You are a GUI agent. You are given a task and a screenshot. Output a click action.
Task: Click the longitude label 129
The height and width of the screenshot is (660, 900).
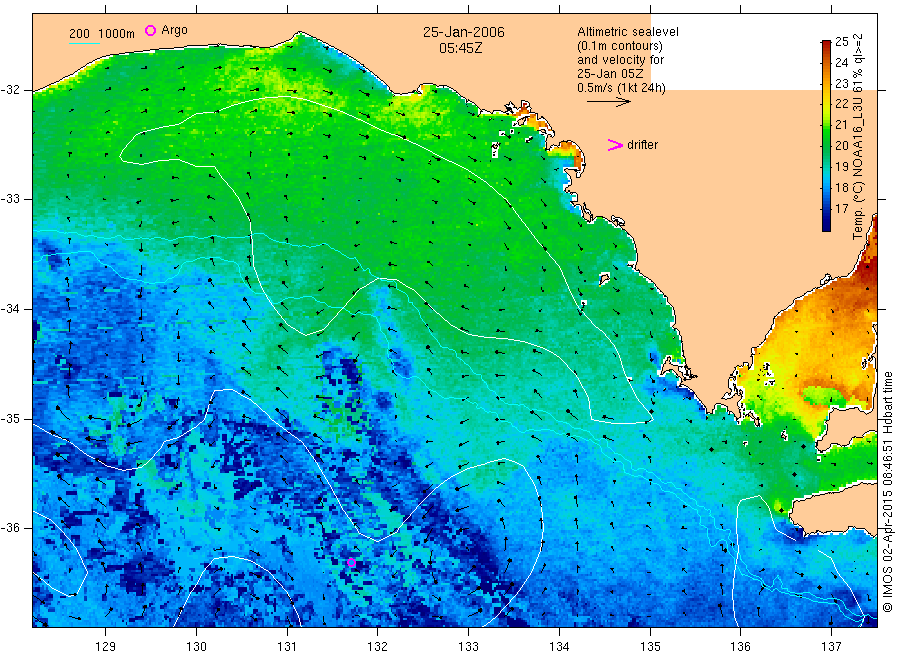click(106, 646)
